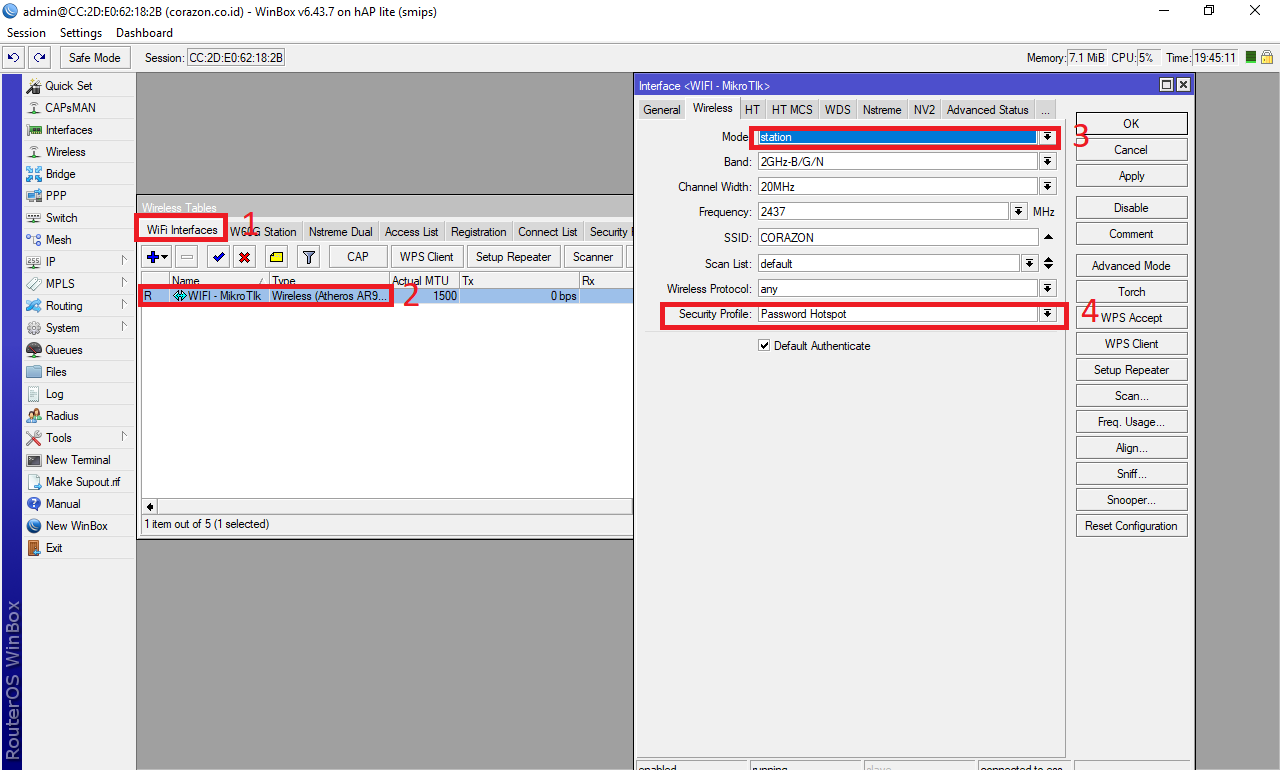This screenshot has width=1280, height=770.
Task: Open the Dashboard menu
Action: click(x=145, y=33)
